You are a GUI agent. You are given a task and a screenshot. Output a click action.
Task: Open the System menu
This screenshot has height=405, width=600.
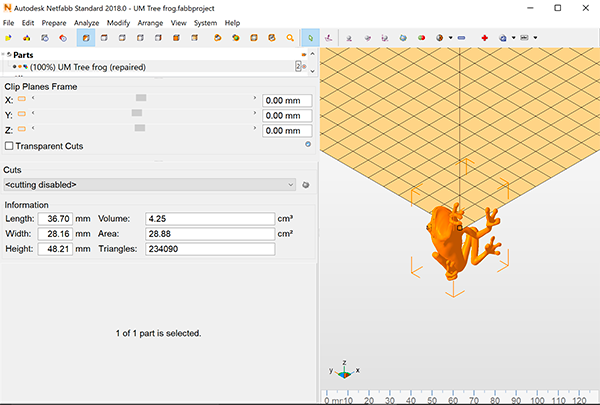point(205,23)
